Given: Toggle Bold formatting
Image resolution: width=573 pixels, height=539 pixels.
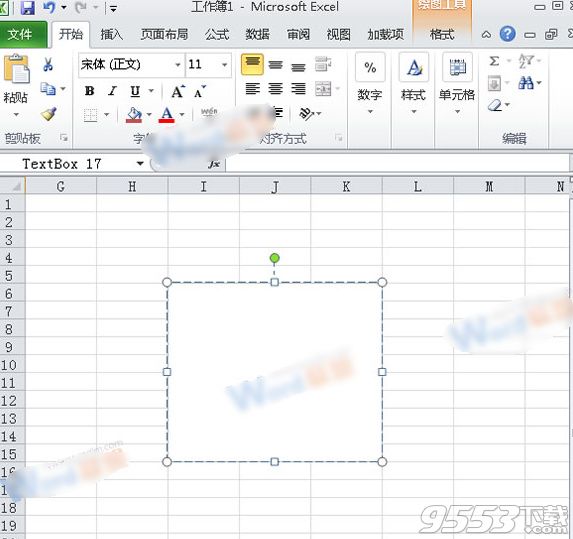Looking at the screenshot, I should pos(90,91).
